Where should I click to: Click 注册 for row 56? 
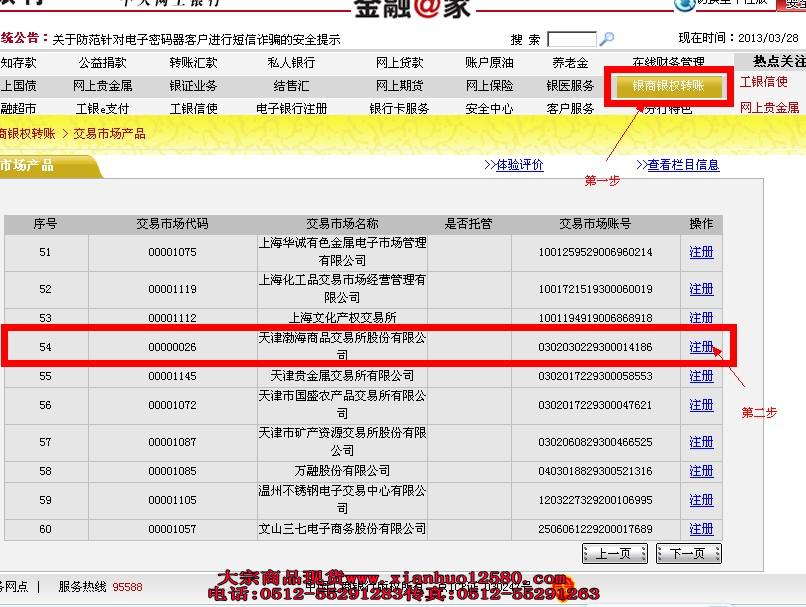pyautogui.click(x=701, y=405)
